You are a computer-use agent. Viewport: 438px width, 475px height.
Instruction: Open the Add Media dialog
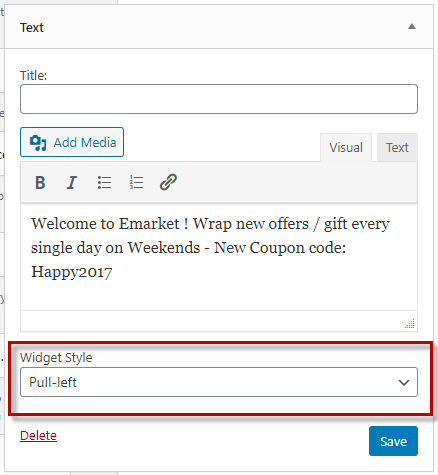click(72, 142)
